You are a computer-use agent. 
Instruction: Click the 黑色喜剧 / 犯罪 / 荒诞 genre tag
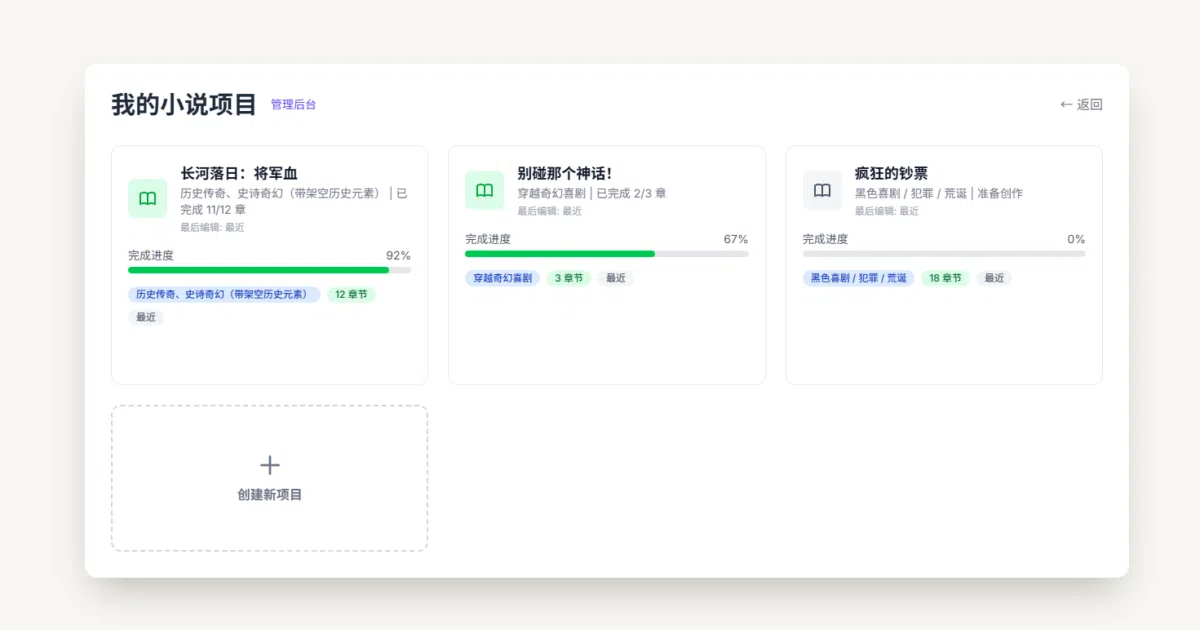pos(858,278)
